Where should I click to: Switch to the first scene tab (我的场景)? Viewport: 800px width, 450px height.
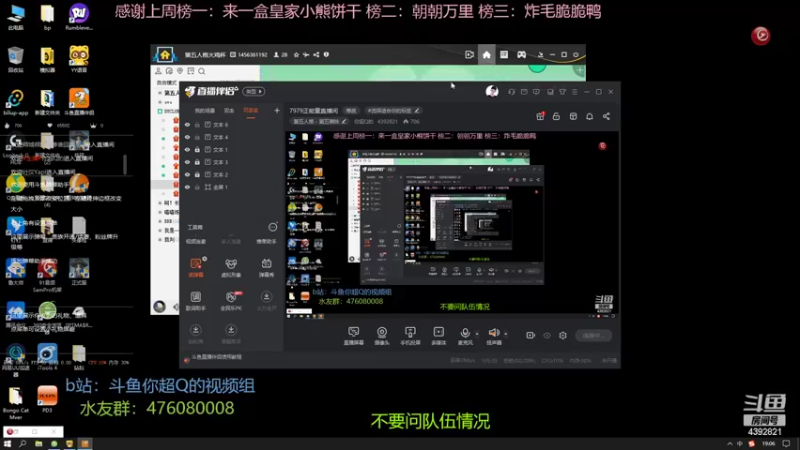point(205,110)
